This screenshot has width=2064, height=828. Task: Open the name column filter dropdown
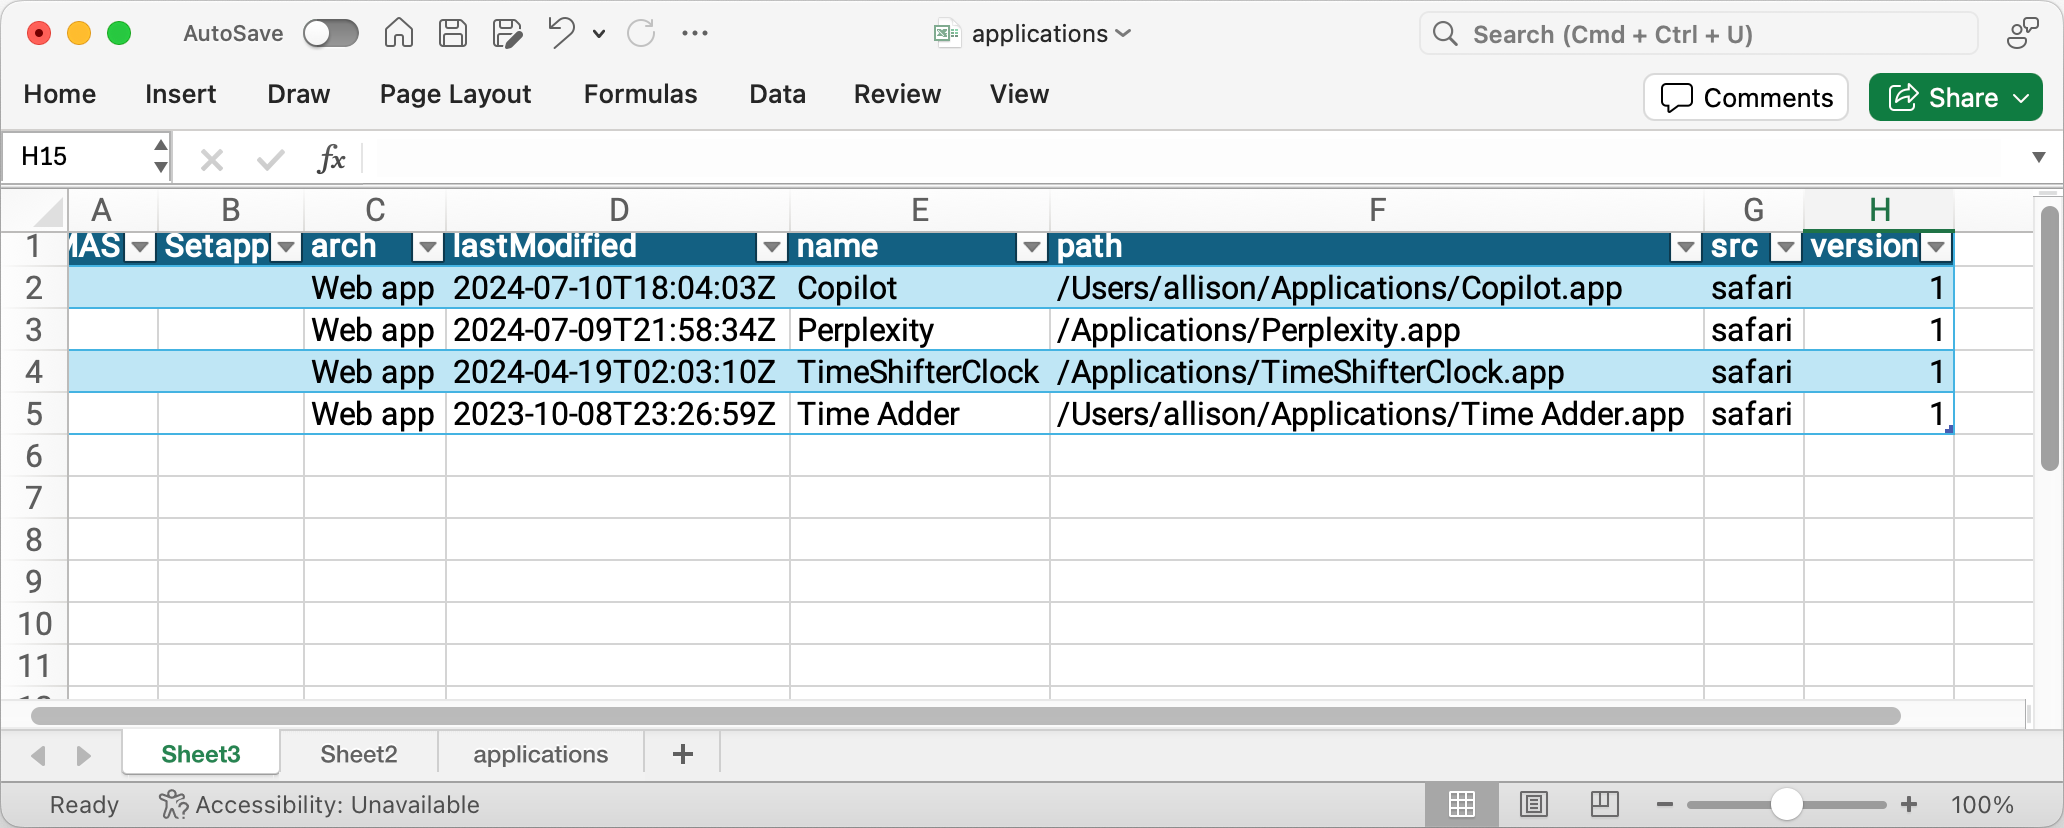(1032, 247)
